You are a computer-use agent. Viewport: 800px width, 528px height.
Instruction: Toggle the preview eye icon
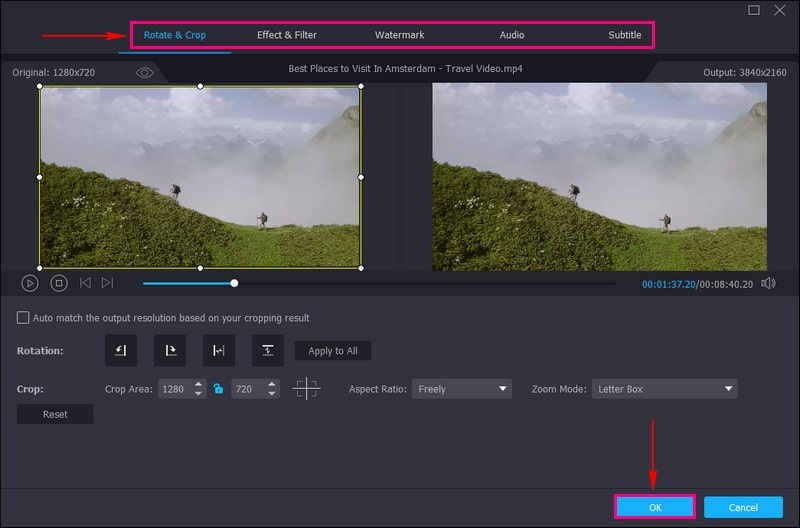(145, 73)
